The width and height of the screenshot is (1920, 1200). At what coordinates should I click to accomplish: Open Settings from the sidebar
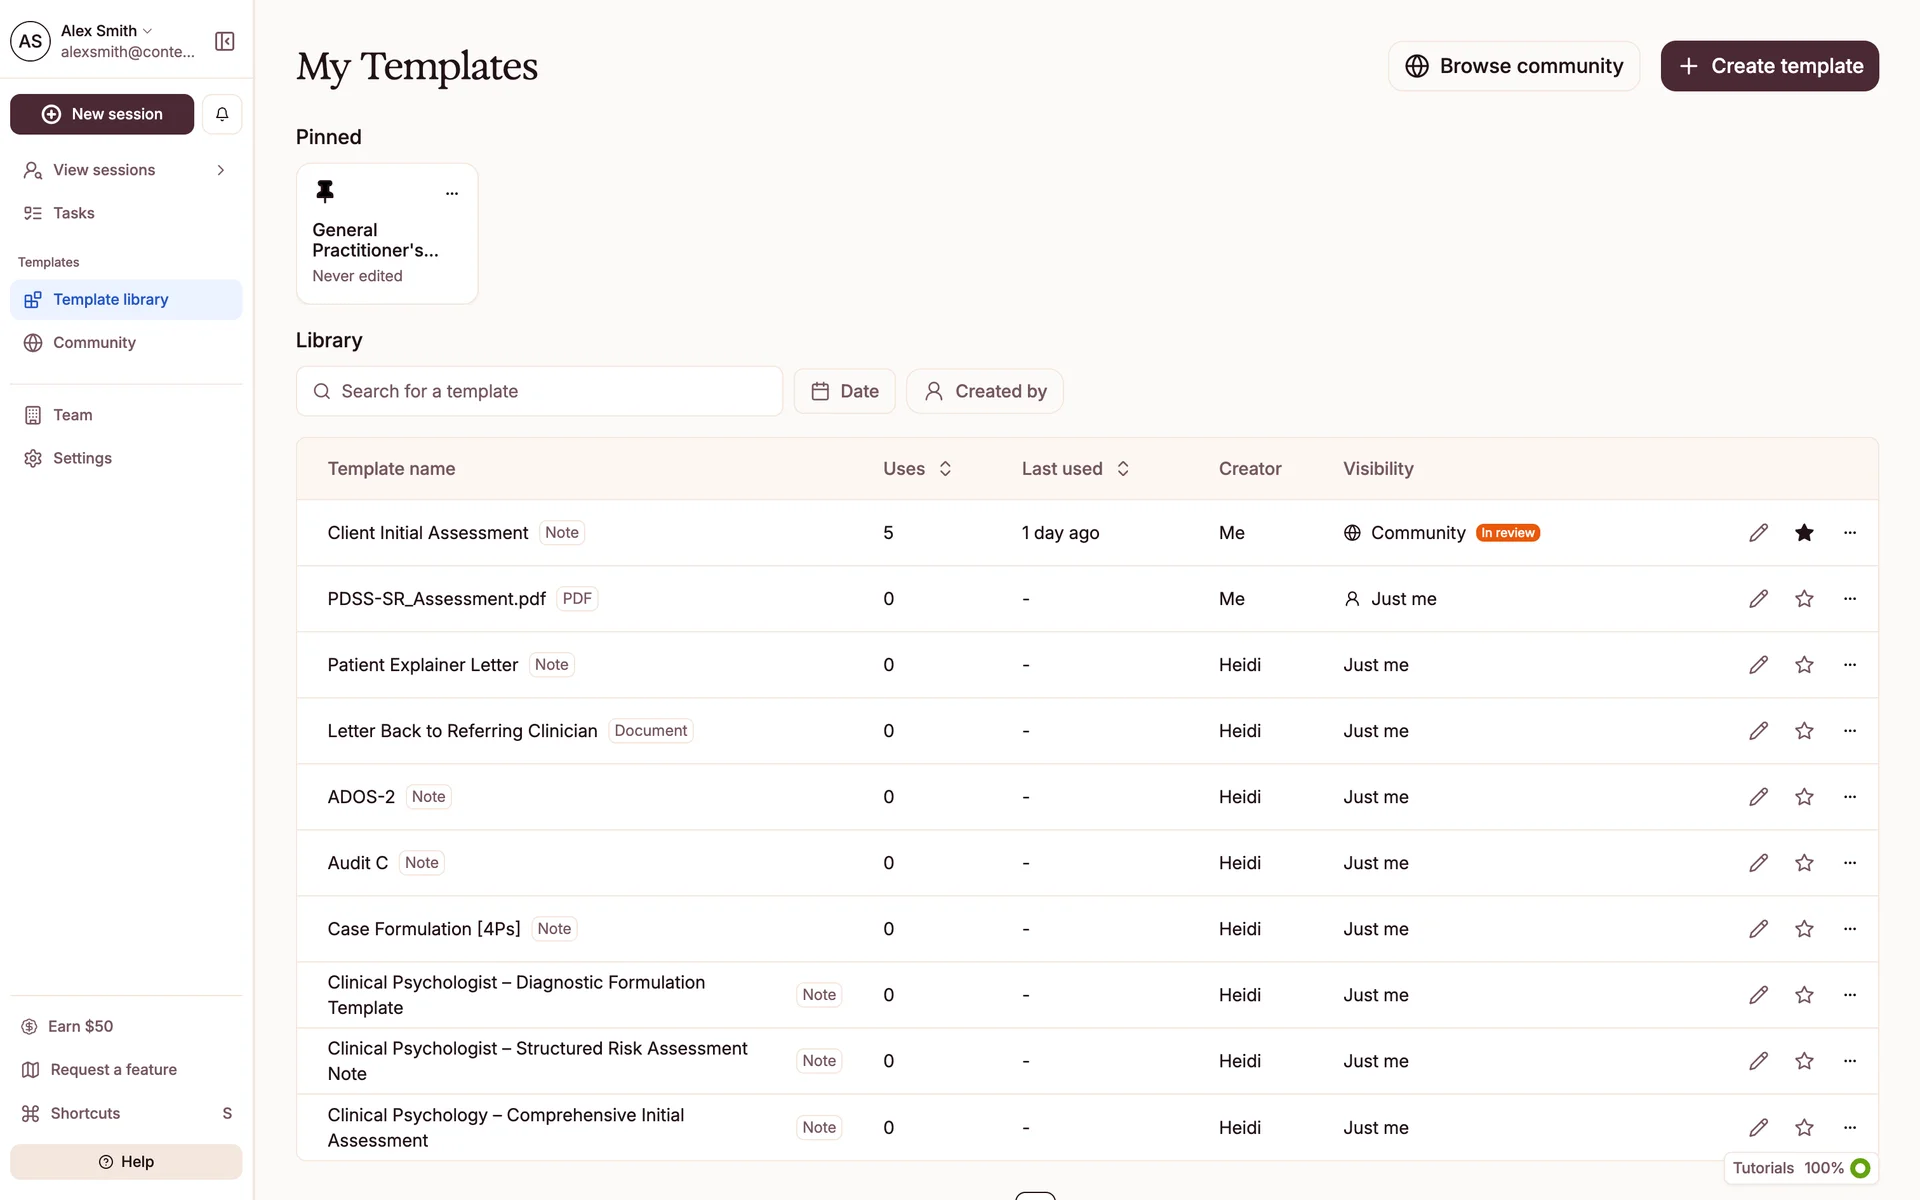tap(82, 458)
